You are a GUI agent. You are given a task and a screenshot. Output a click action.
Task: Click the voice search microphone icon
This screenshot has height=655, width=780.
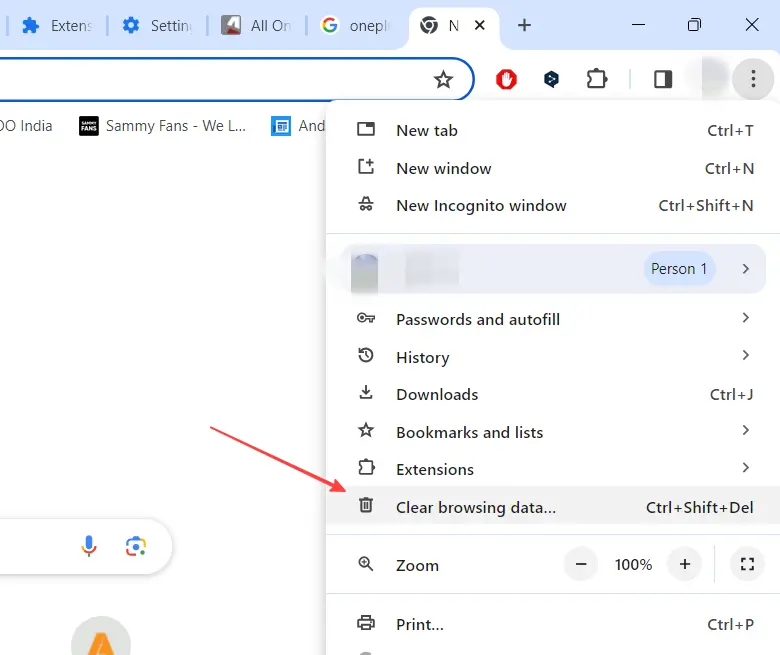(89, 545)
